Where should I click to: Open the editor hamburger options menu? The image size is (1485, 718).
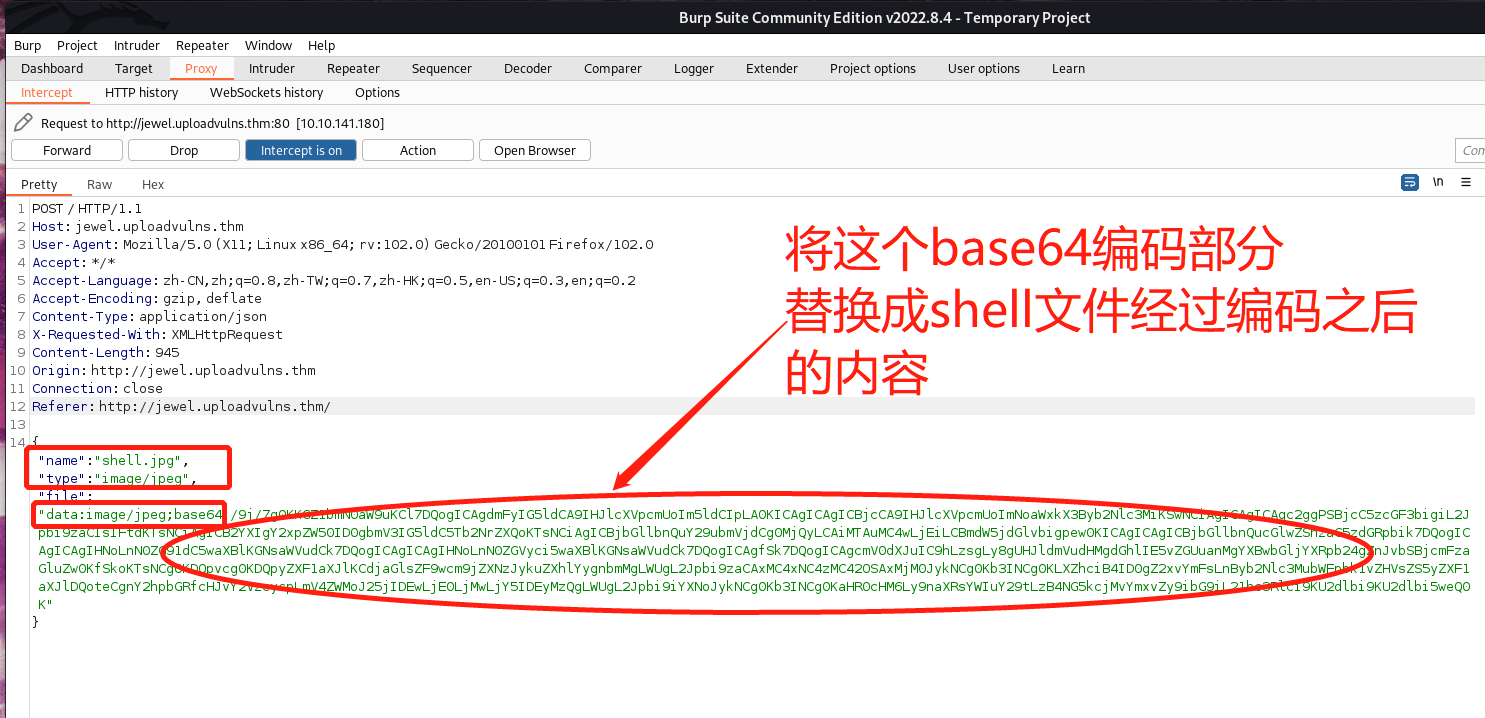click(1466, 182)
